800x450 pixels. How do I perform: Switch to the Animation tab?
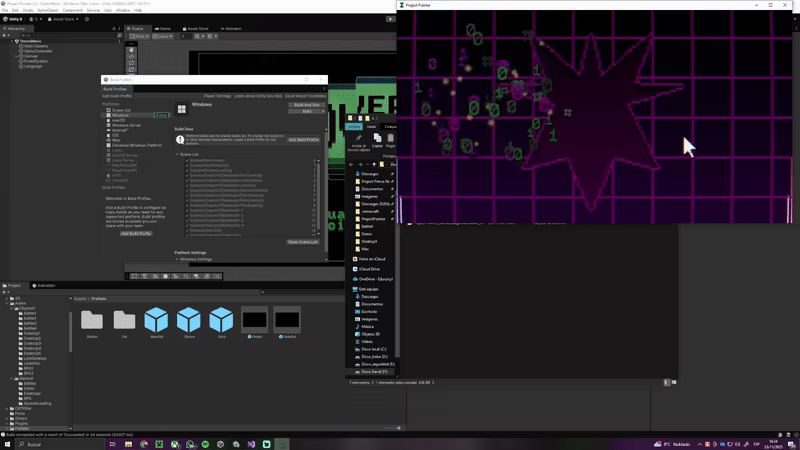pos(44,286)
